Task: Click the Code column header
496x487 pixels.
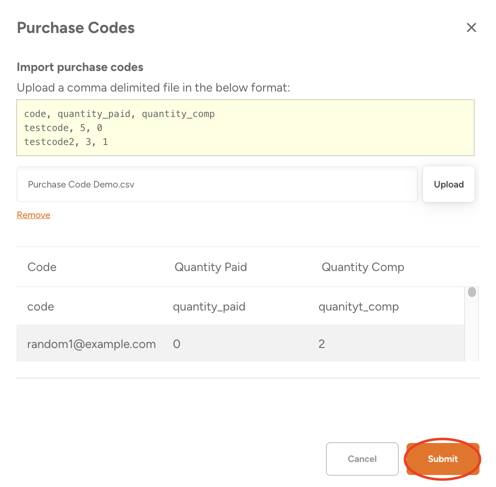Action: pos(42,267)
